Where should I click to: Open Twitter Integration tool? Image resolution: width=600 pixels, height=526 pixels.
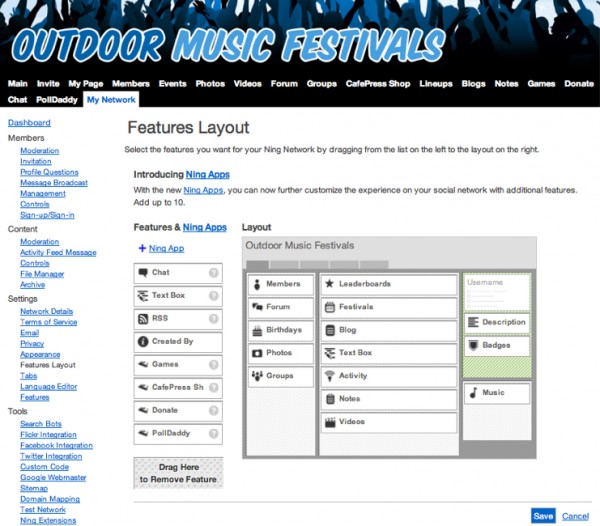51,456
